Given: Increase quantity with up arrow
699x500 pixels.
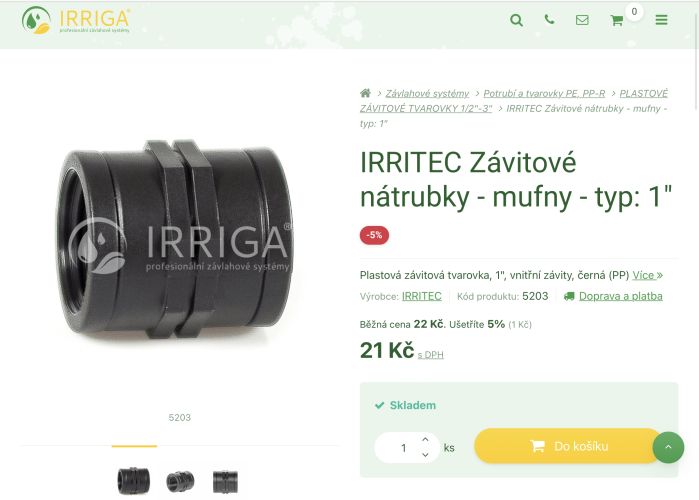Looking at the screenshot, I should (425, 439).
